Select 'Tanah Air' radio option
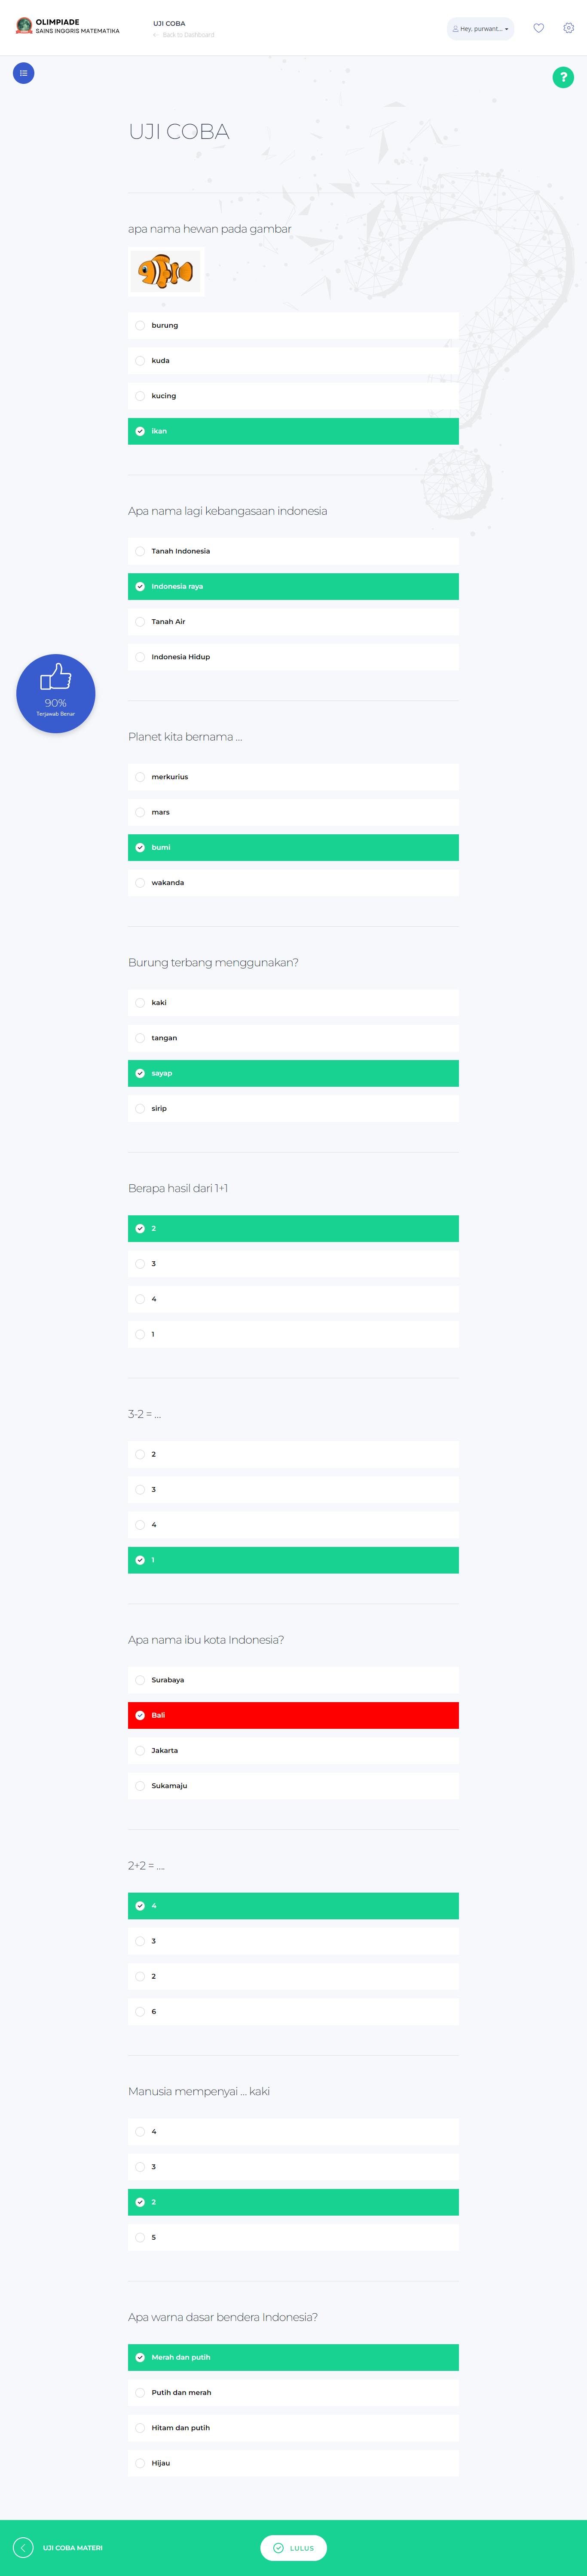The height and width of the screenshot is (2576, 587). [140, 622]
